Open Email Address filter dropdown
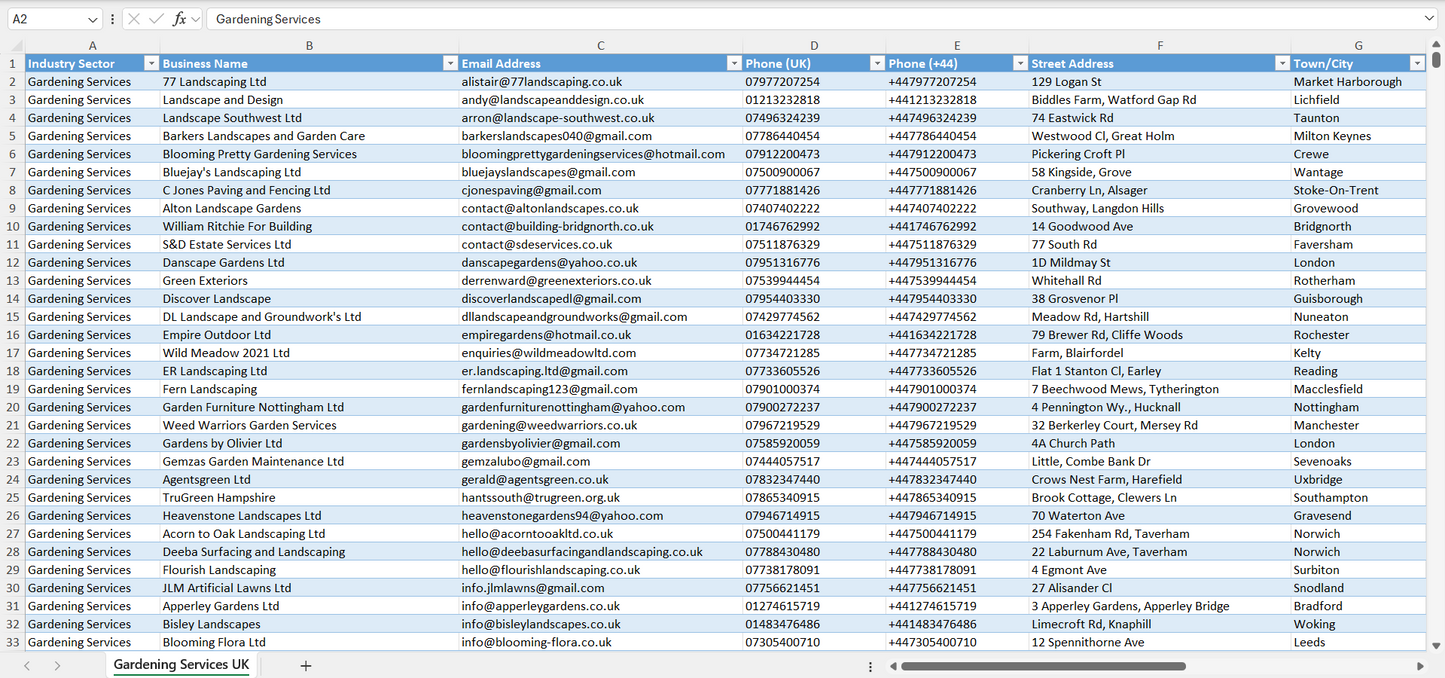1445x678 pixels. [734, 63]
